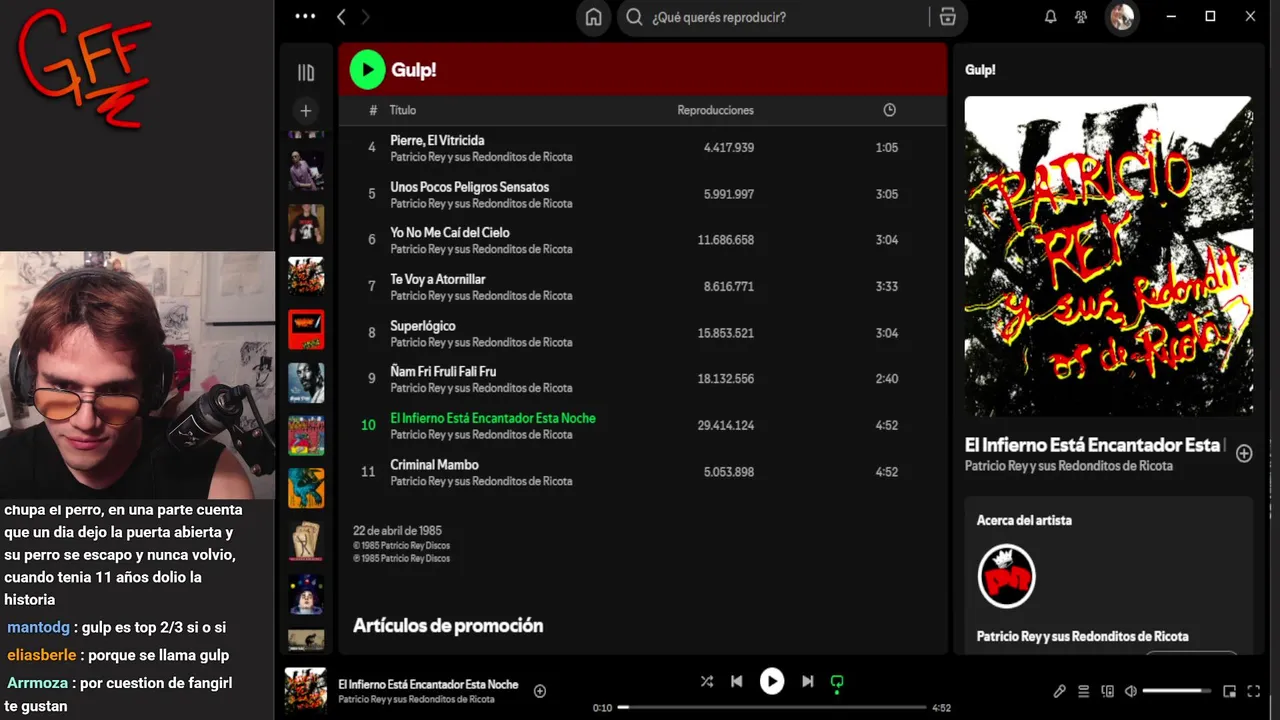Expand Your Library sidebar
Screen dimensions: 1280x720
click(x=306, y=72)
